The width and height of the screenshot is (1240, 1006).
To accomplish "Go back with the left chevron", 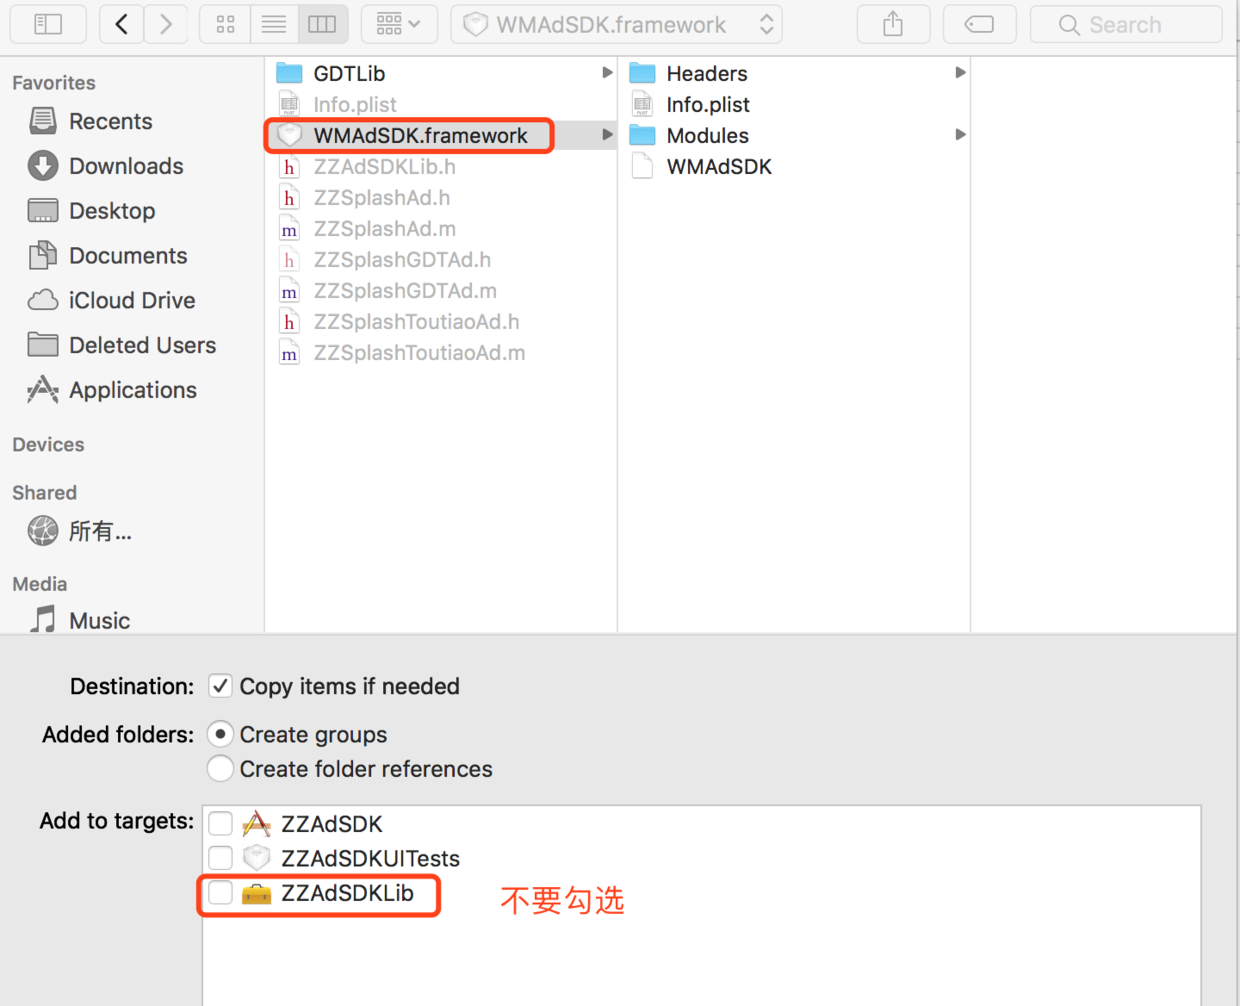I will tap(121, 24).
